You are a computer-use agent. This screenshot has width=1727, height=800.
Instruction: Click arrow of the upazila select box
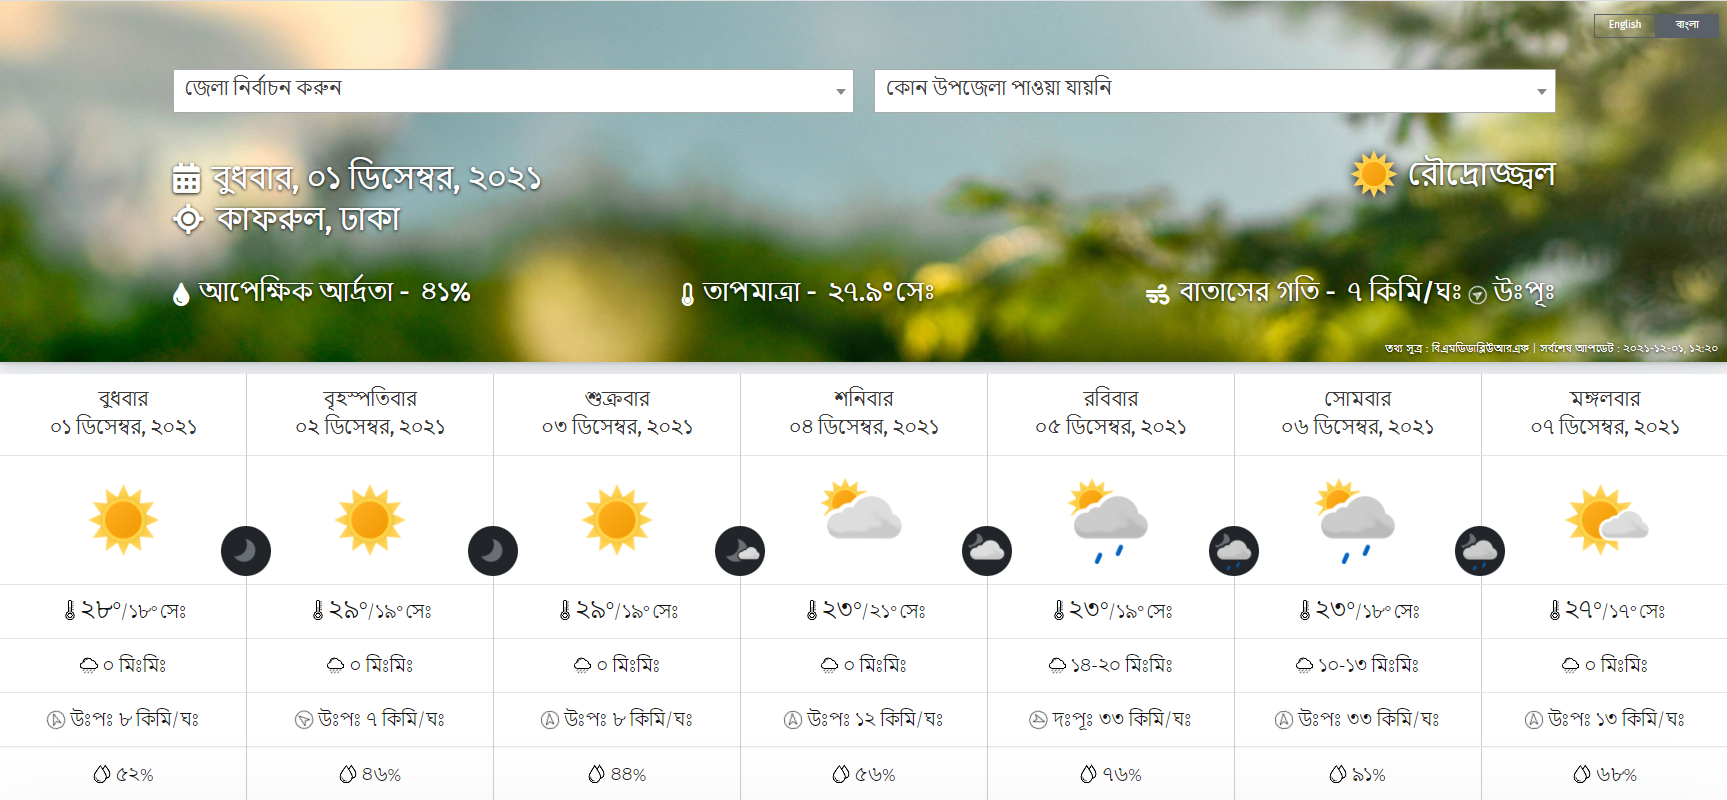click(x=1541, y=92)
